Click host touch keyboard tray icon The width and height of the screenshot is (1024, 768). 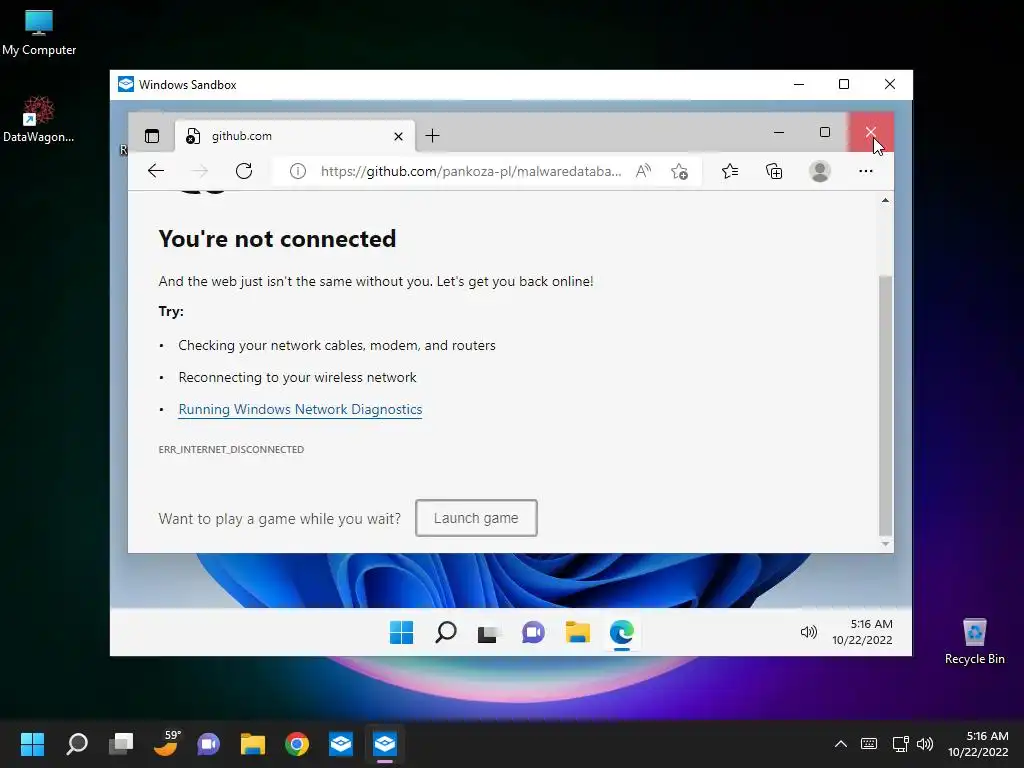pos(869,744)
